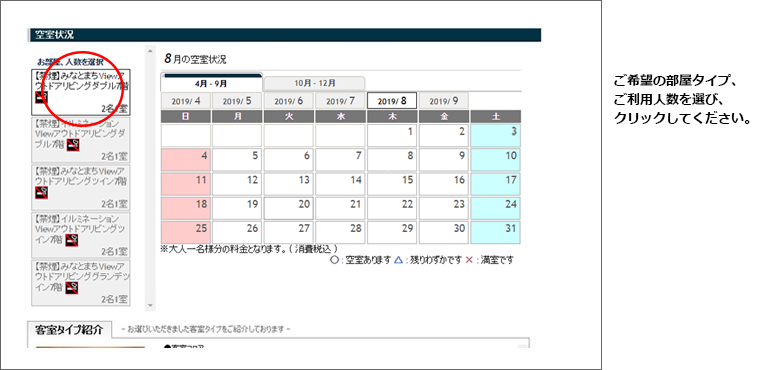Switch to the 4月 - 9月 tab

click(x=211, y=83)
